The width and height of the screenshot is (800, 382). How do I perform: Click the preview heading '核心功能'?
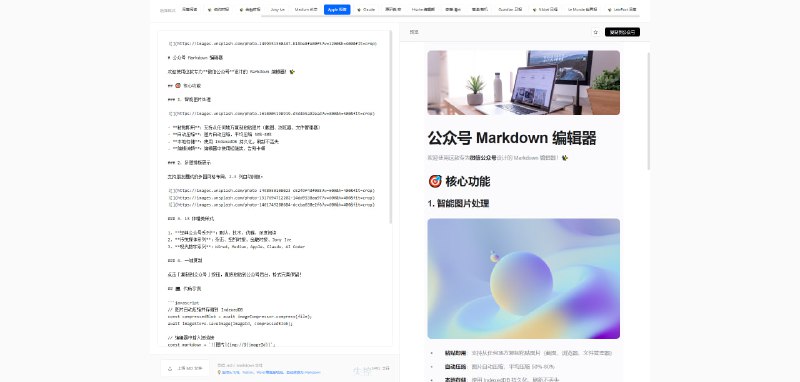tap(459, 182)
